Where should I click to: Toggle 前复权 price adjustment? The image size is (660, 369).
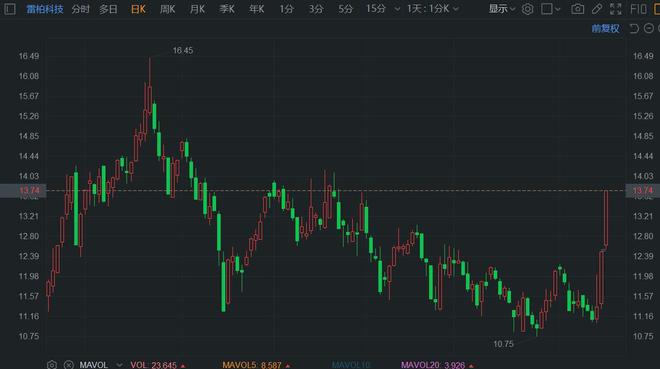click(x=605, y=28)
